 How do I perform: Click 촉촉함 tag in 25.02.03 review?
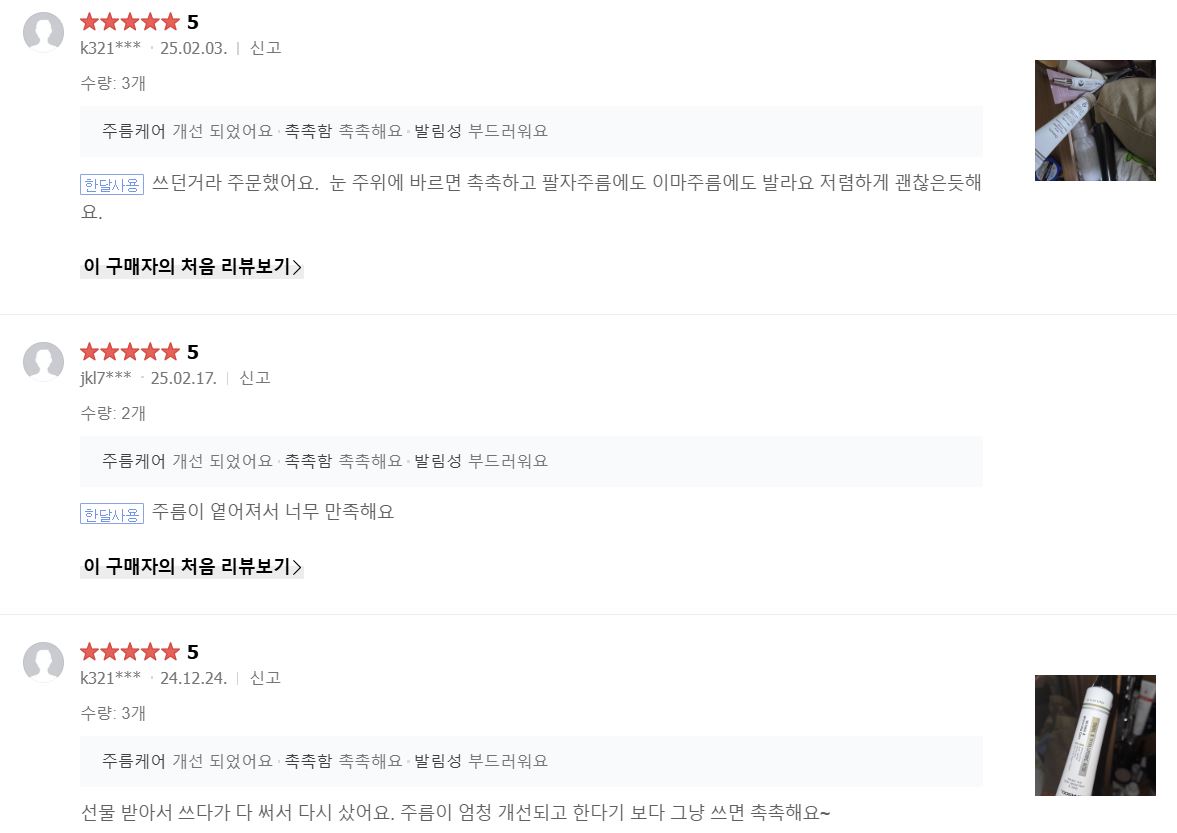click(308, 131)
